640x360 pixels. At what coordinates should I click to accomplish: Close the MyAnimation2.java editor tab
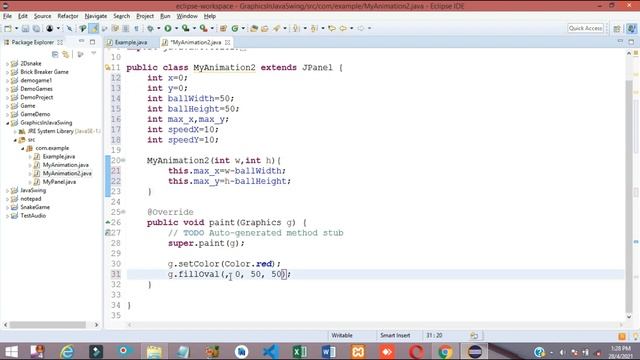pyautogui.click(x=227, y=42)
